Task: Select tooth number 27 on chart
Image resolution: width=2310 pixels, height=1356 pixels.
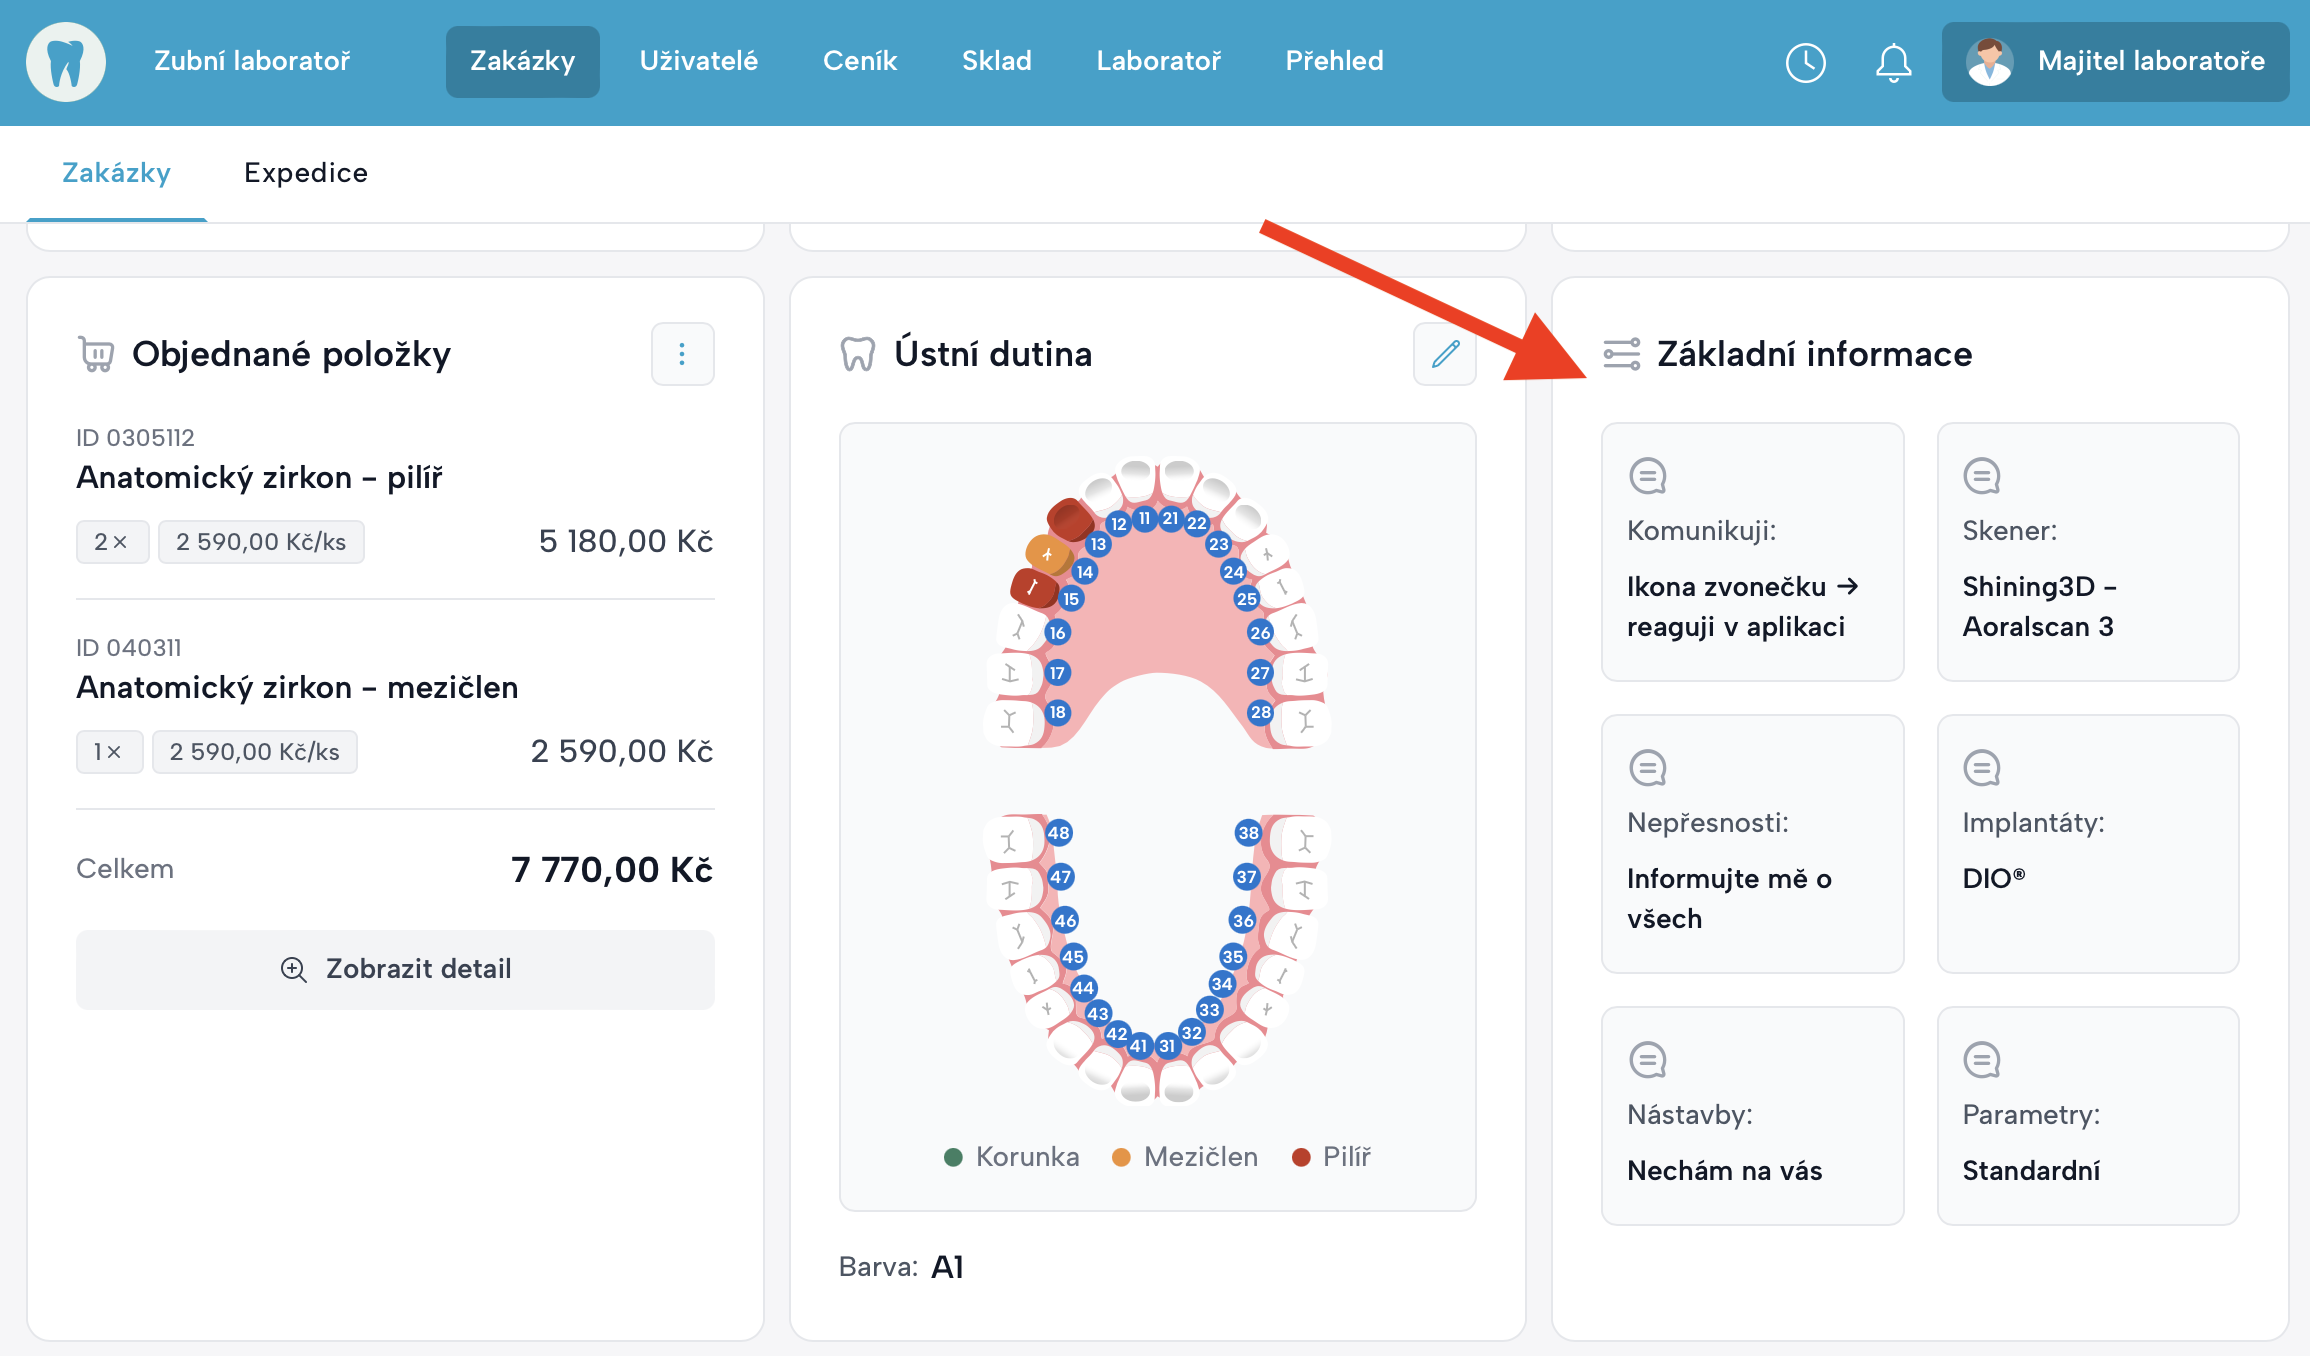Action: click(x=1260, y=673)
